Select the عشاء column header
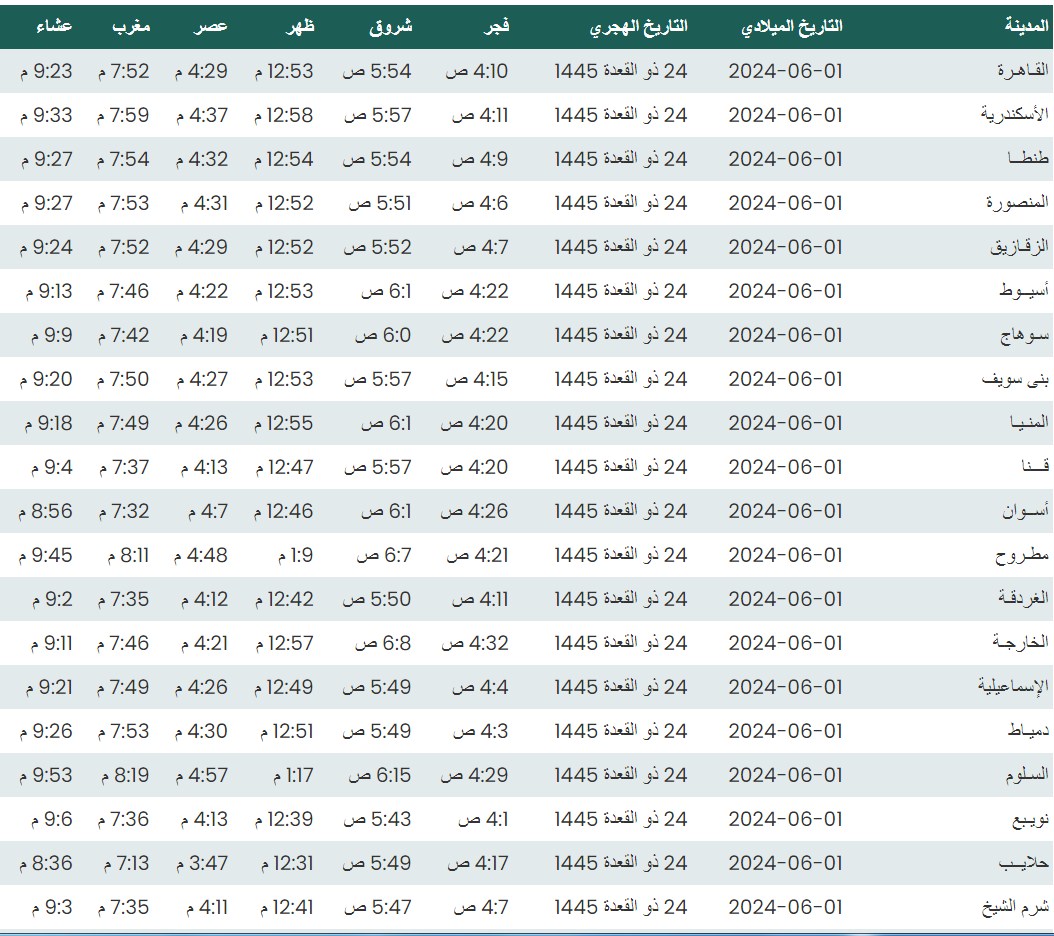 point(52,27)
